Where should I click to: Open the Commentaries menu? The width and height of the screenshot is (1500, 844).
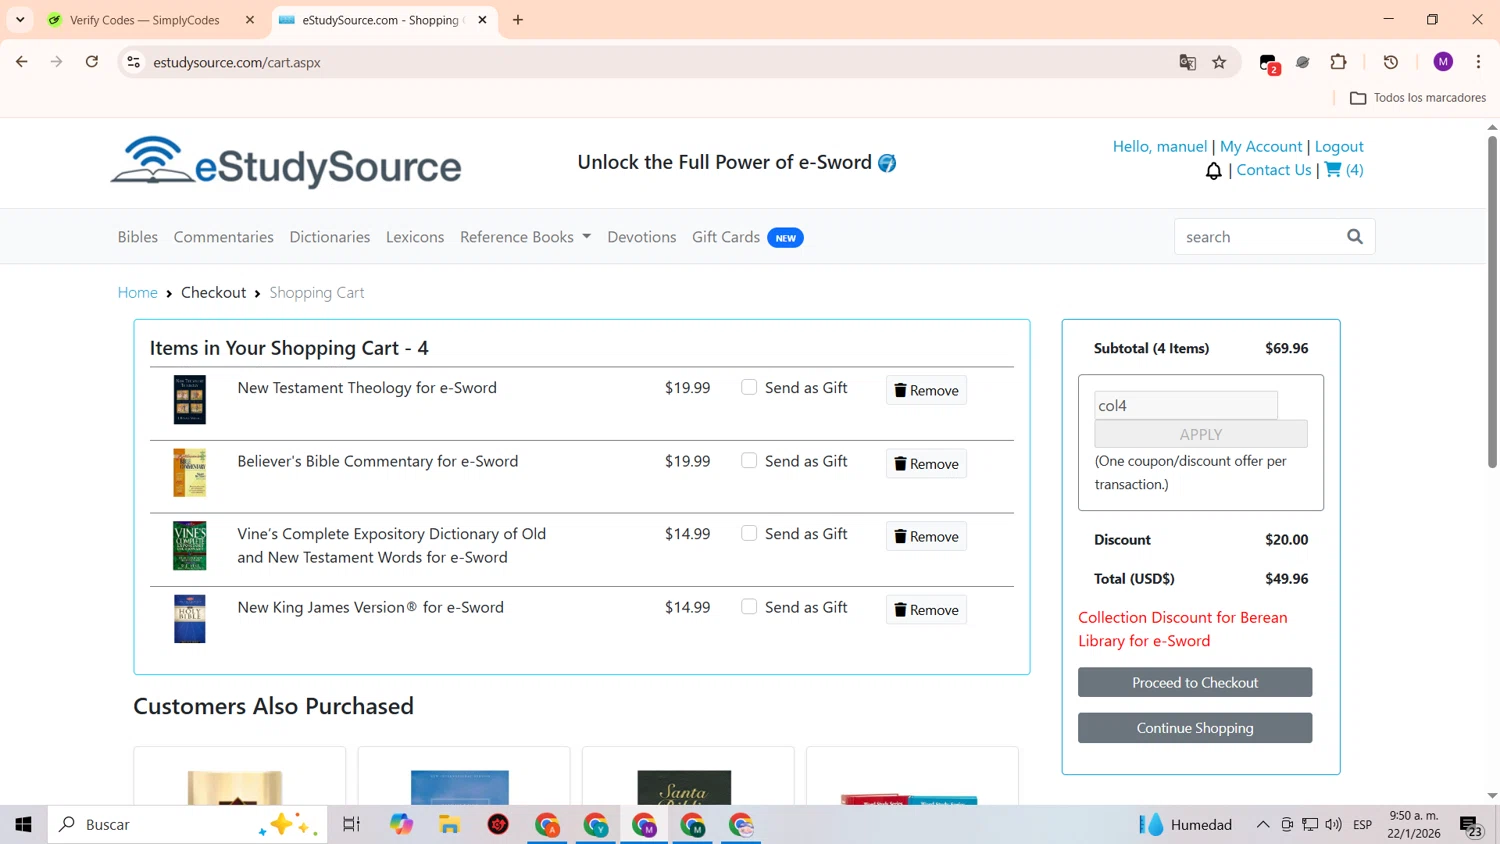coord(223,237)
